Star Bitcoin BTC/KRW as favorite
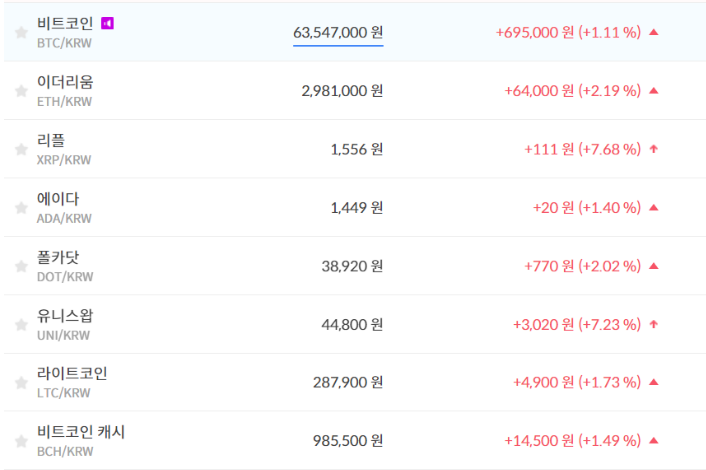The width and height of the screenshot is (706, 470). point(21,33)
